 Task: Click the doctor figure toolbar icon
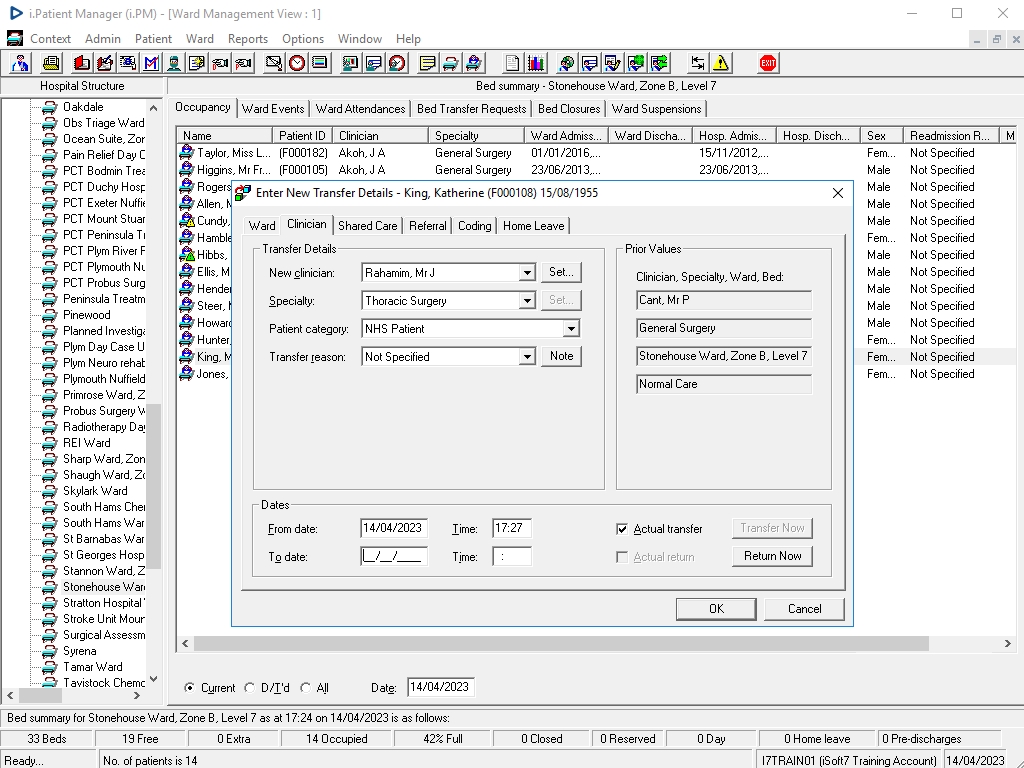(x=20, y=63)
